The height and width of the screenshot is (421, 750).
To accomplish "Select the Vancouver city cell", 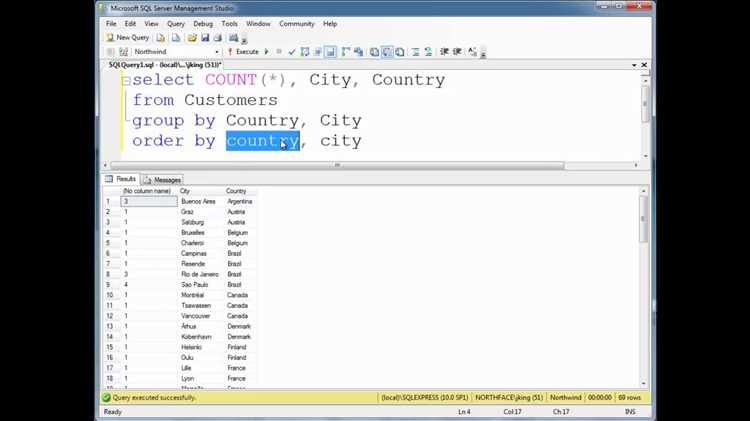I will pos(201,316).
